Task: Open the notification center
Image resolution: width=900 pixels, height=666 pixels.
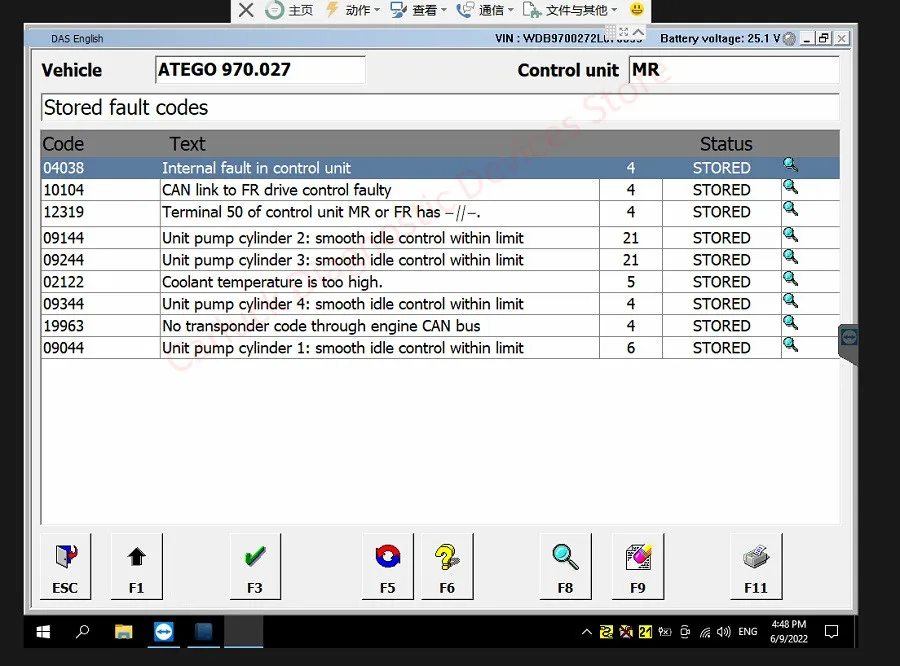Action: tap(831, 632)
